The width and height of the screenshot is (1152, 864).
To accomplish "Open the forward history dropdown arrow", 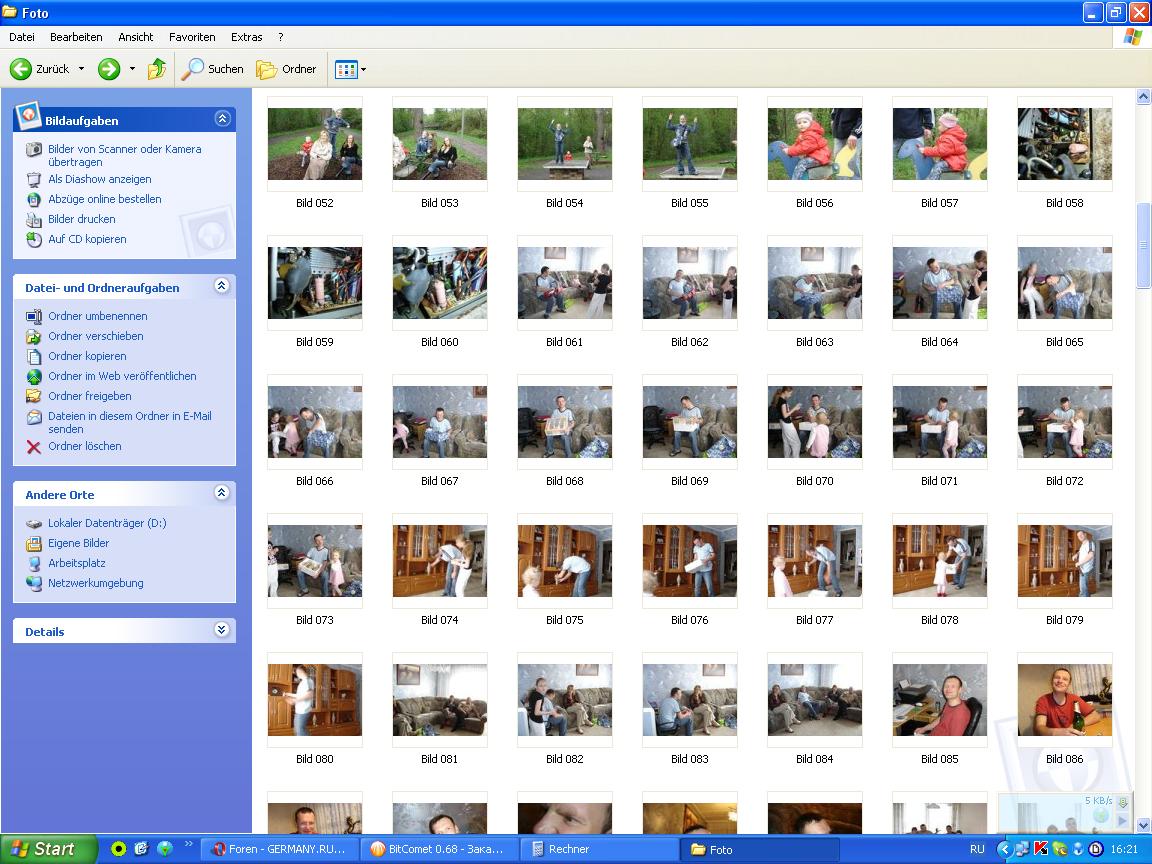I will 132,69.
